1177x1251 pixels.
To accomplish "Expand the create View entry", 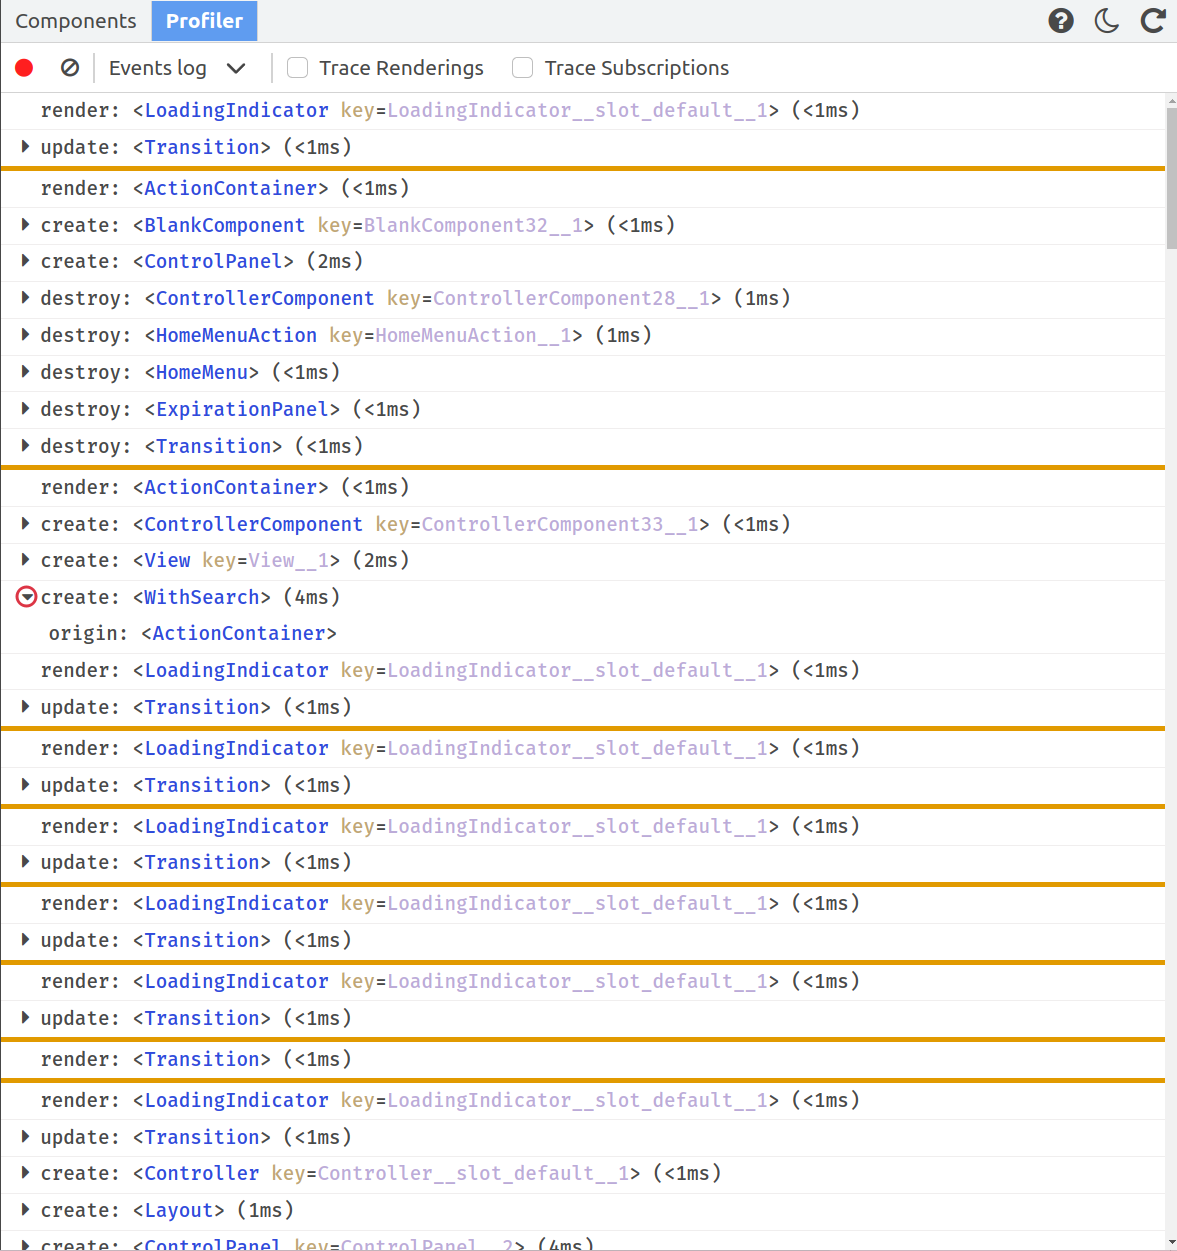I will coord(26,560).
